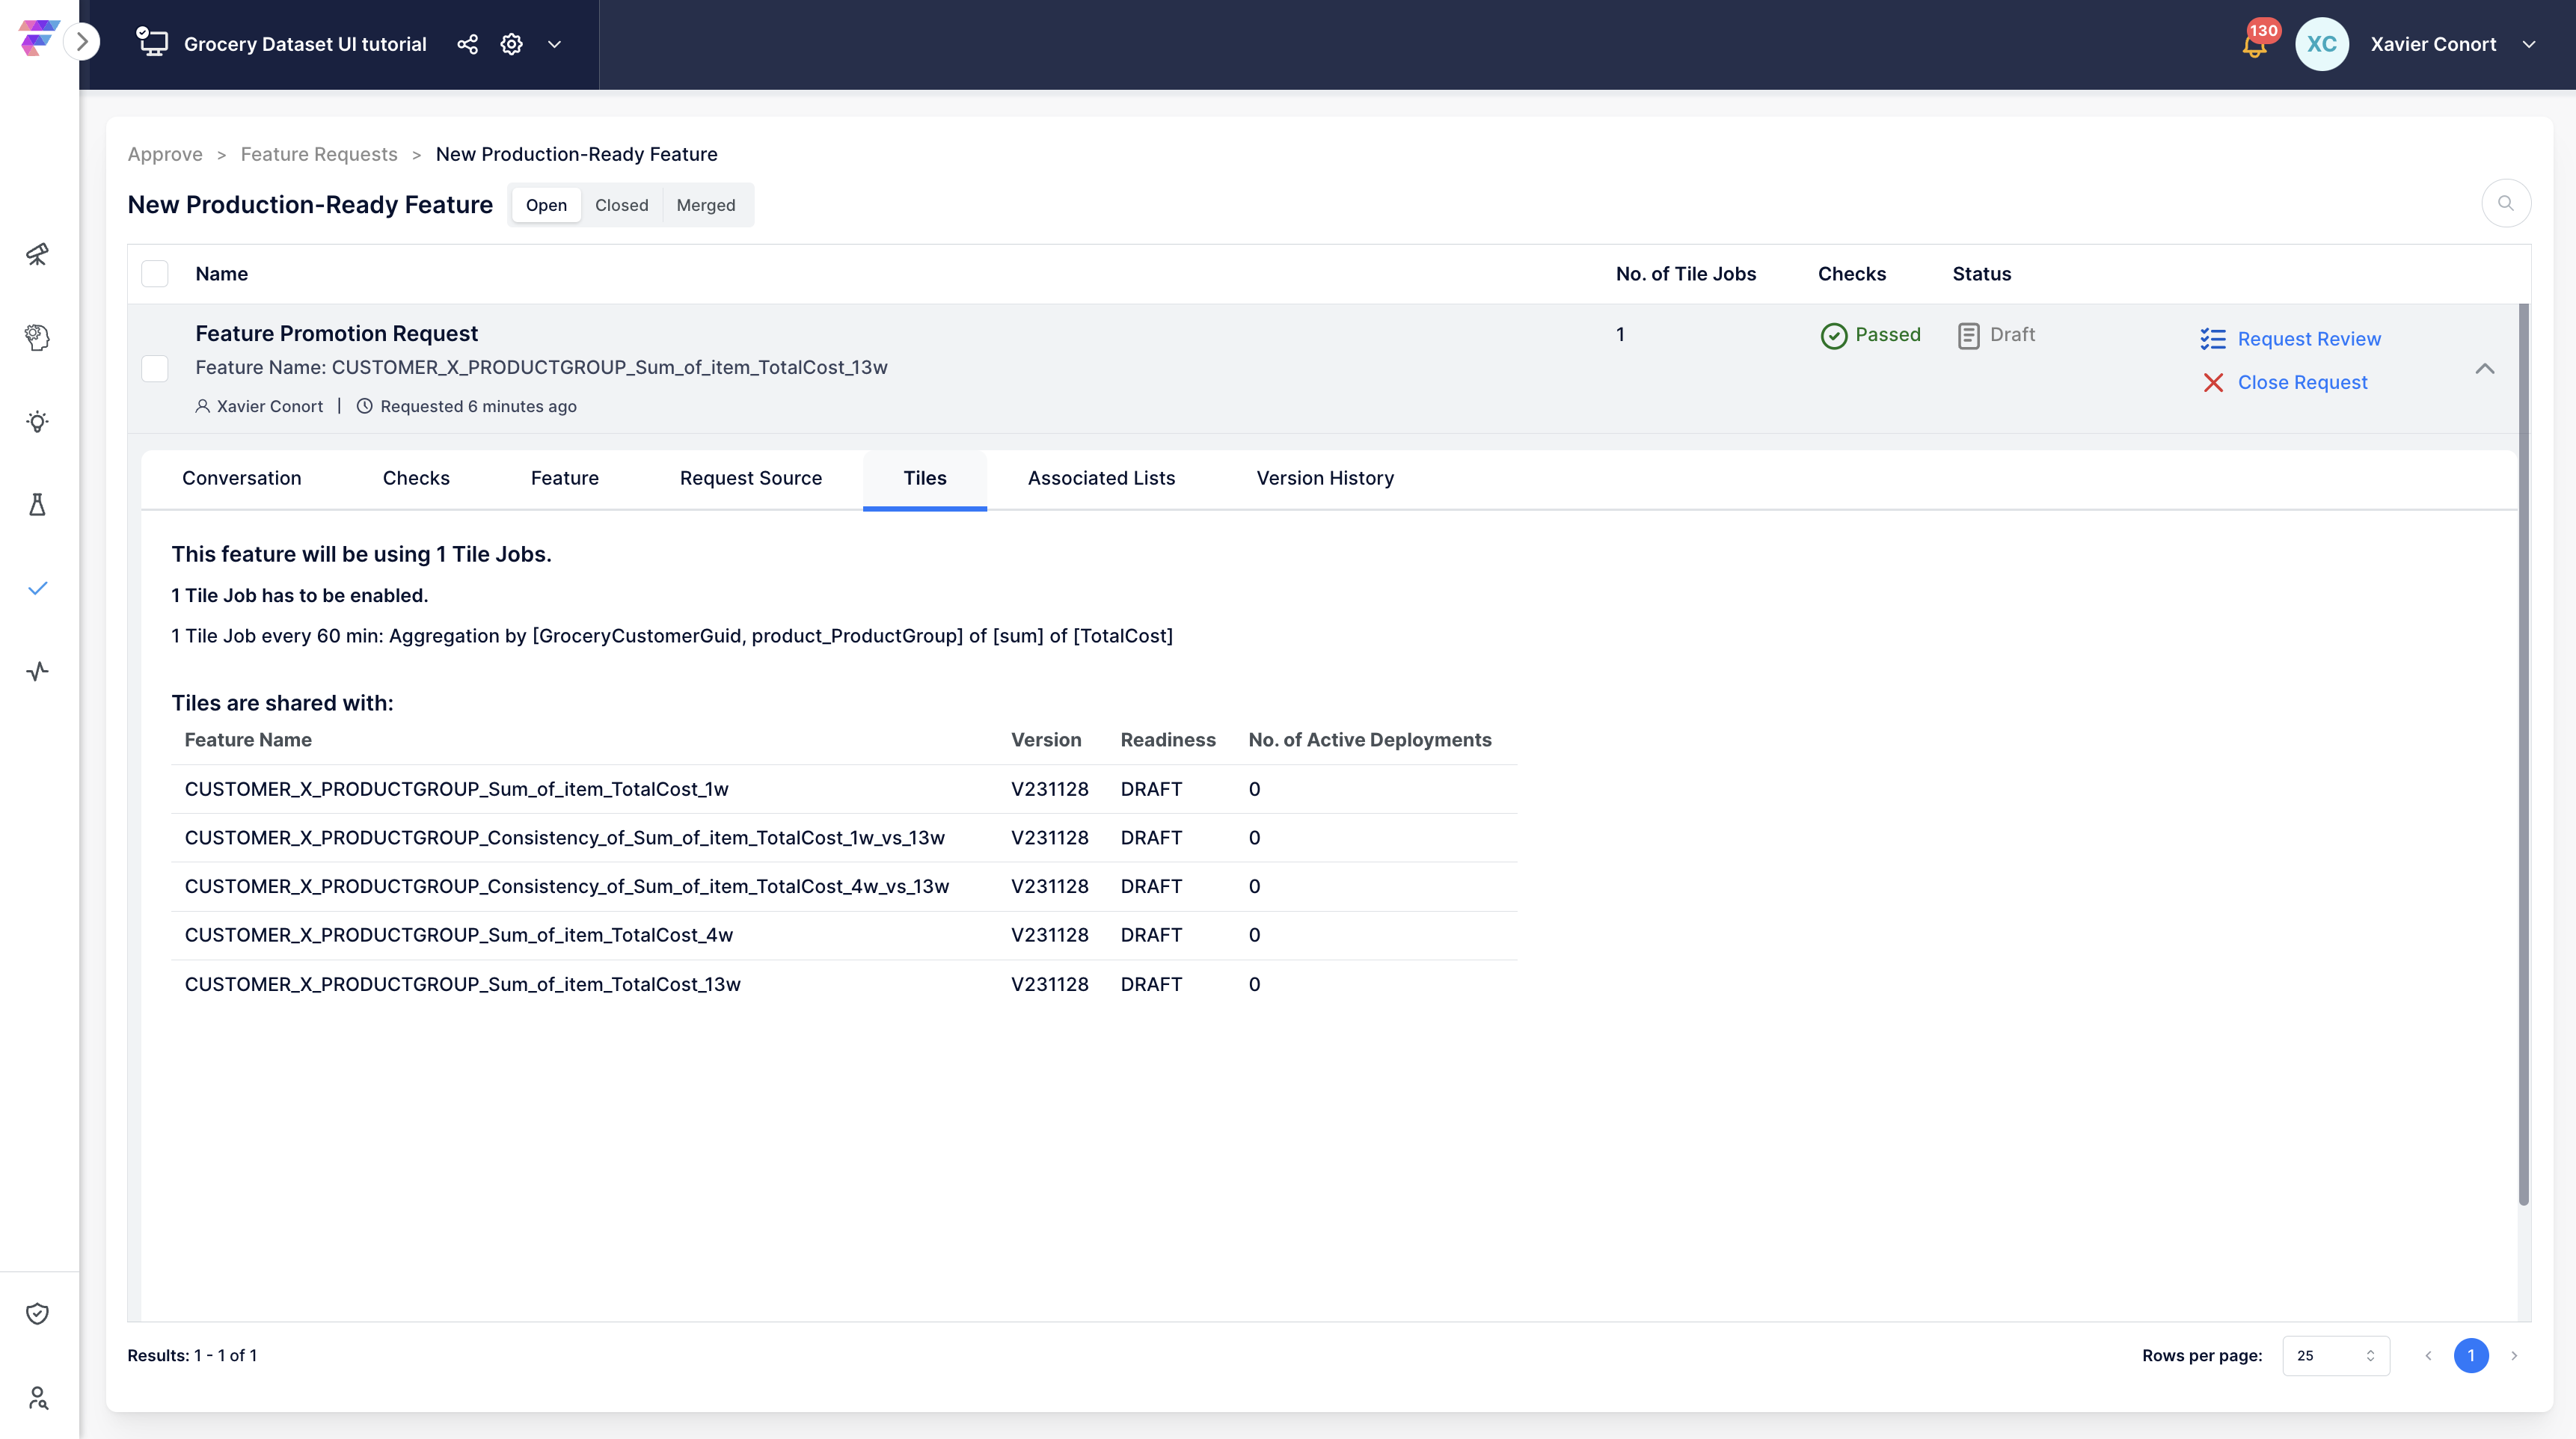Click Consistency_of_Sum_of_item_TotalCost_1w_vs_13w row

point(844,838)
